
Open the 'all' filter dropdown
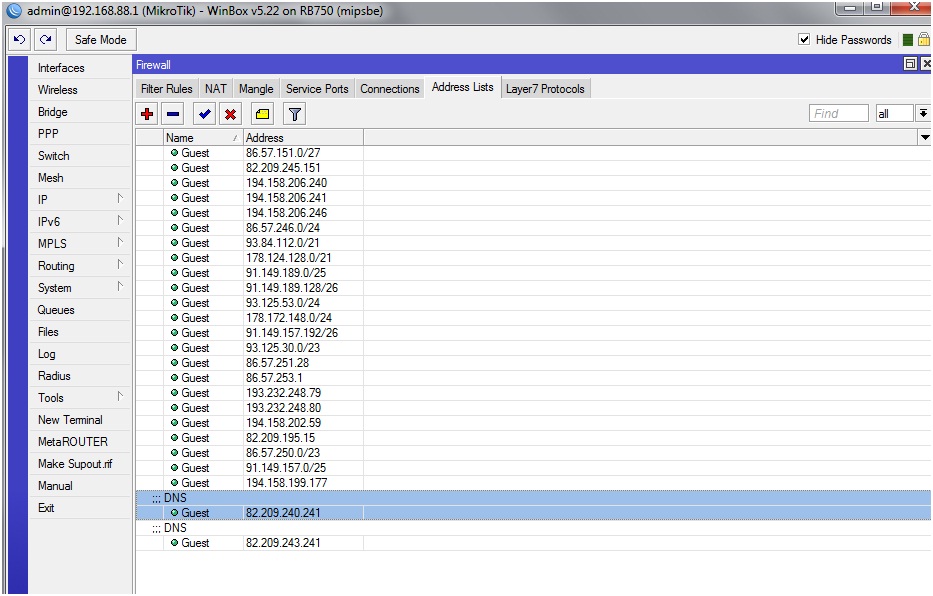coord(922,113)
